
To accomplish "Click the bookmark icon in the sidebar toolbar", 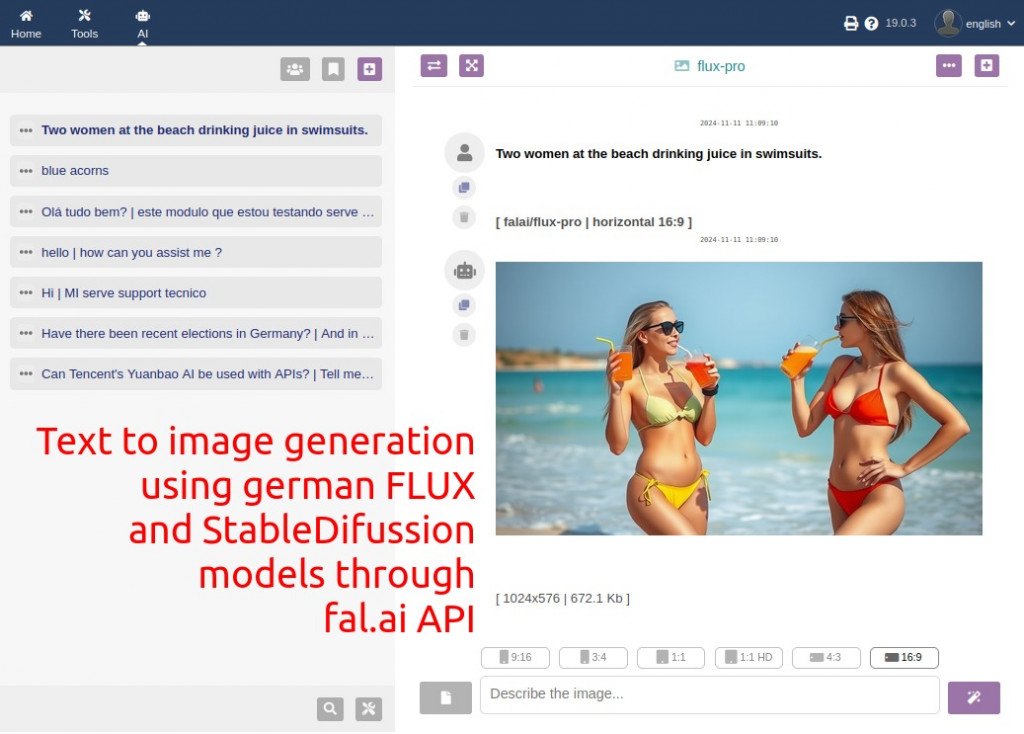I will pyautogui.click(x=333, y=69).
